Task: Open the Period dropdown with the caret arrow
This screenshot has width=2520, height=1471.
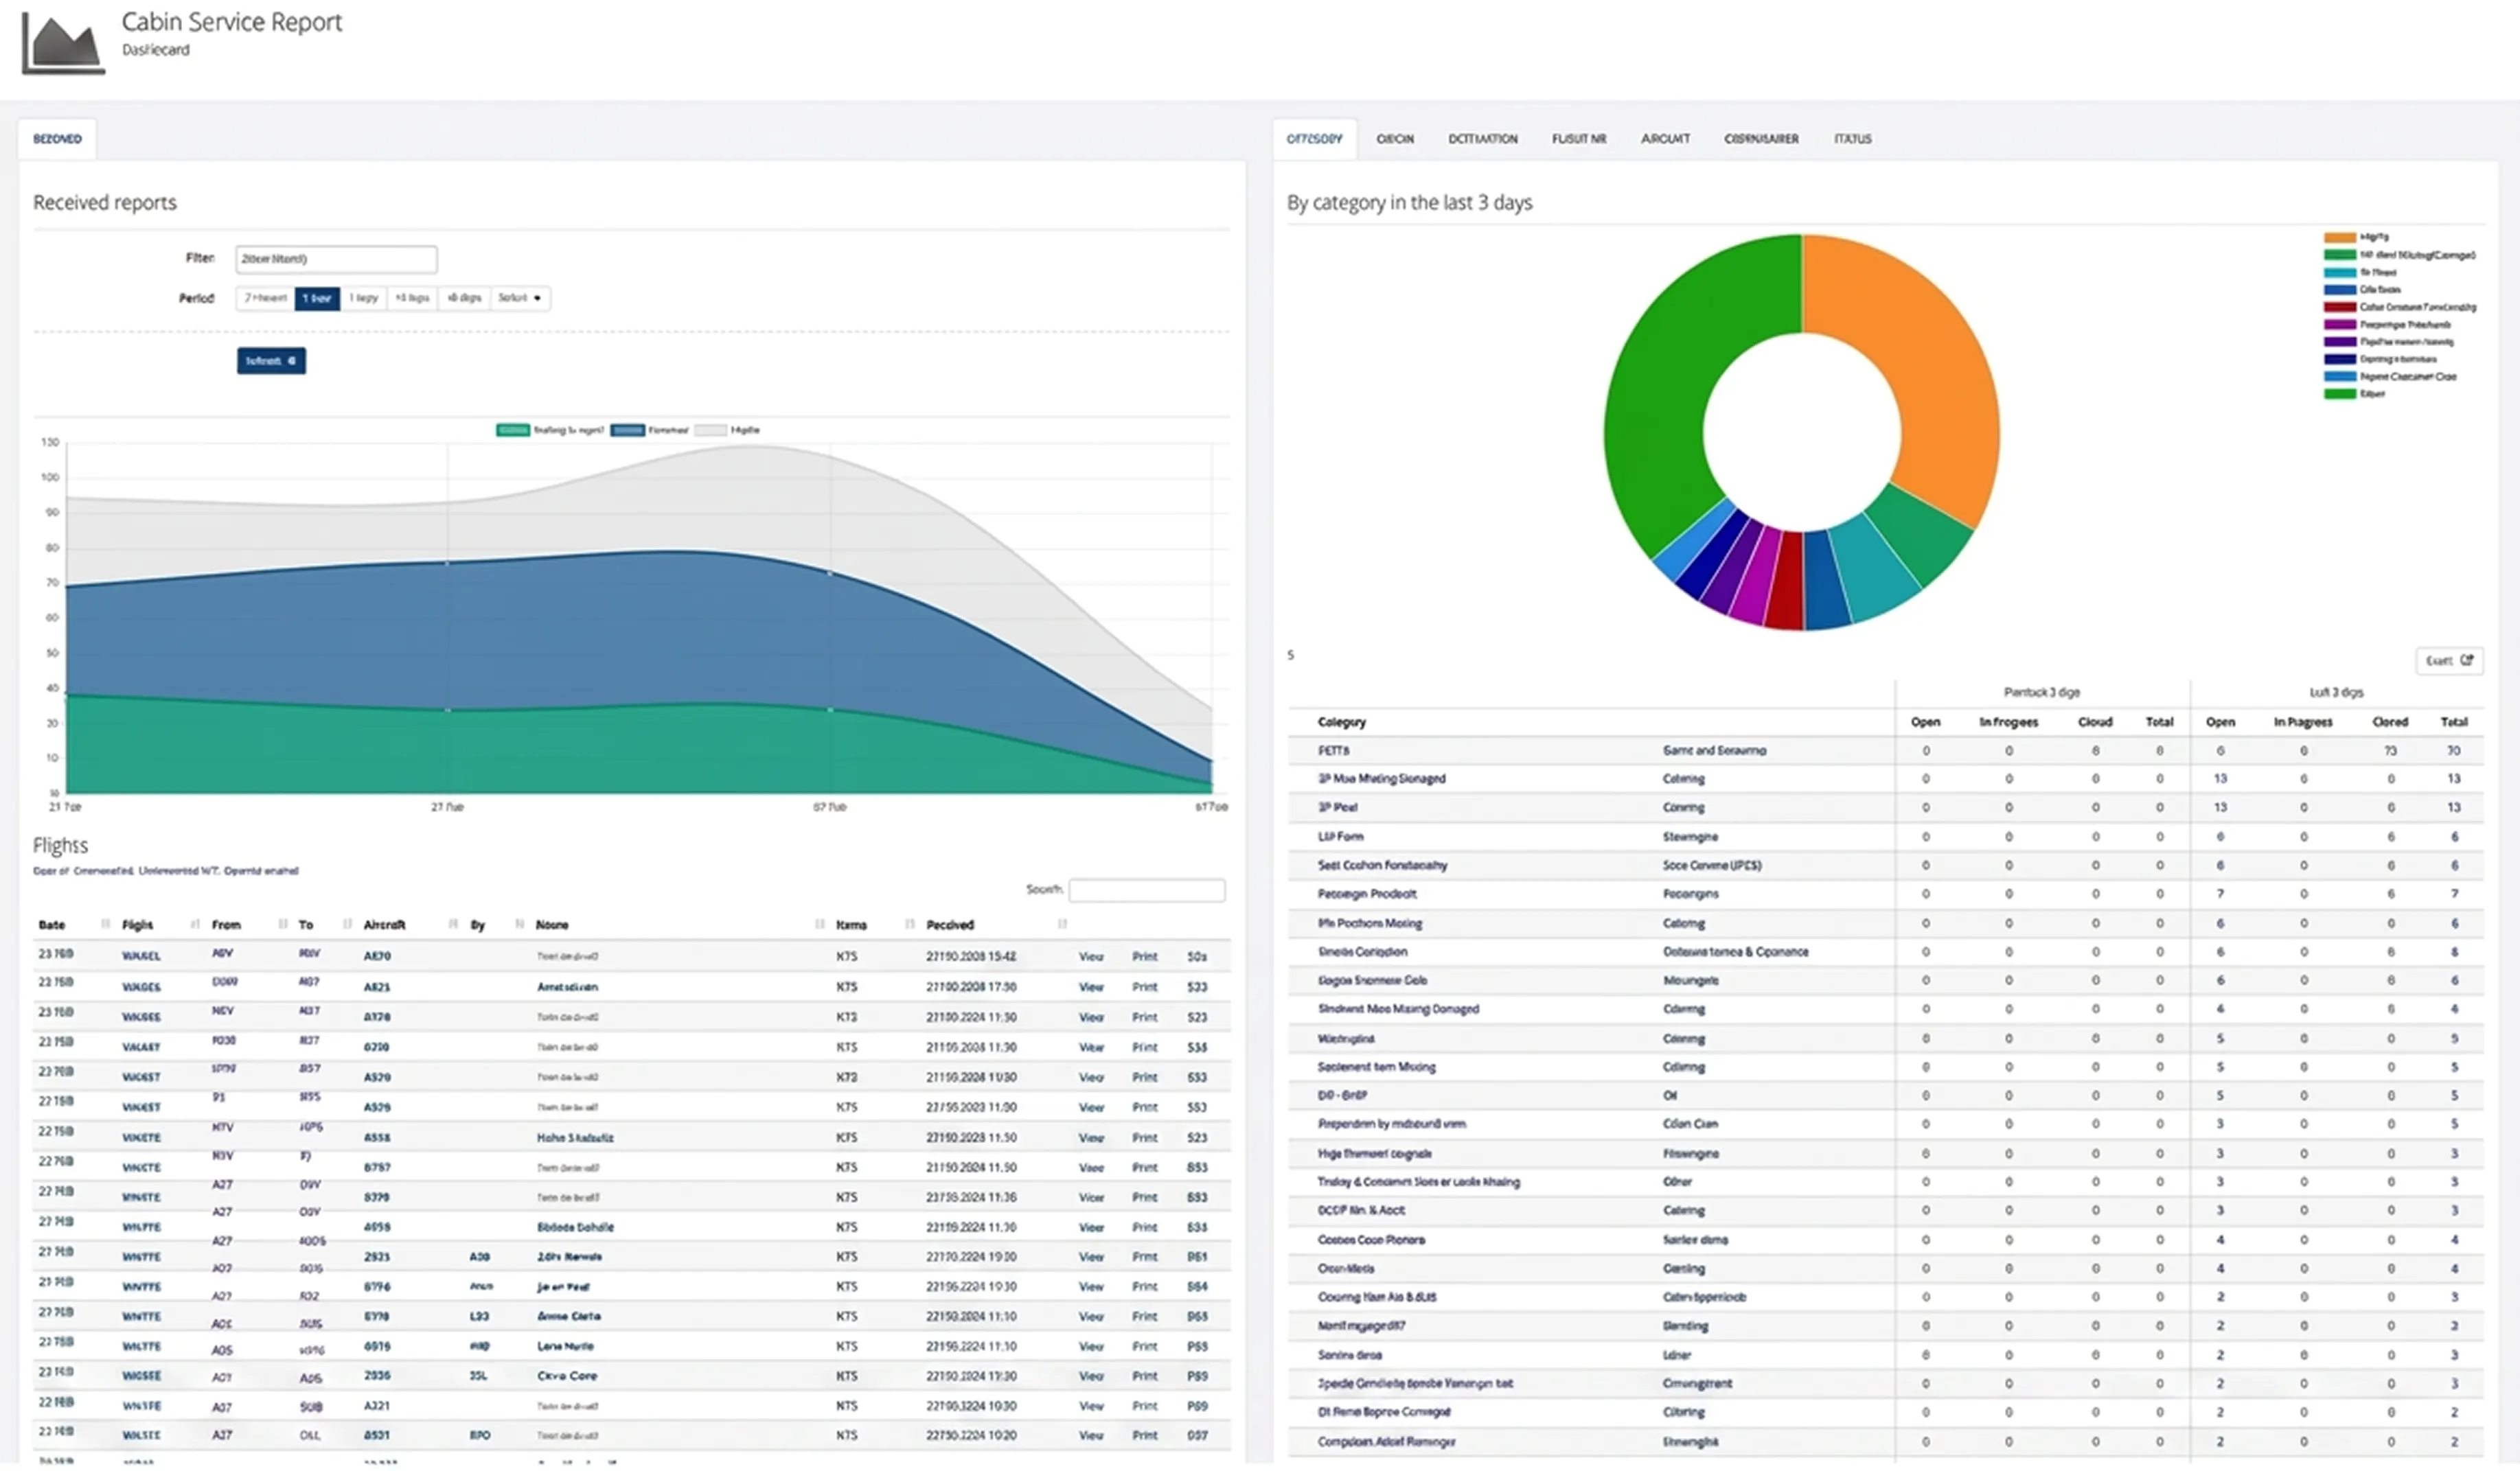Action: pyautogui.click(x=520, y=298)
